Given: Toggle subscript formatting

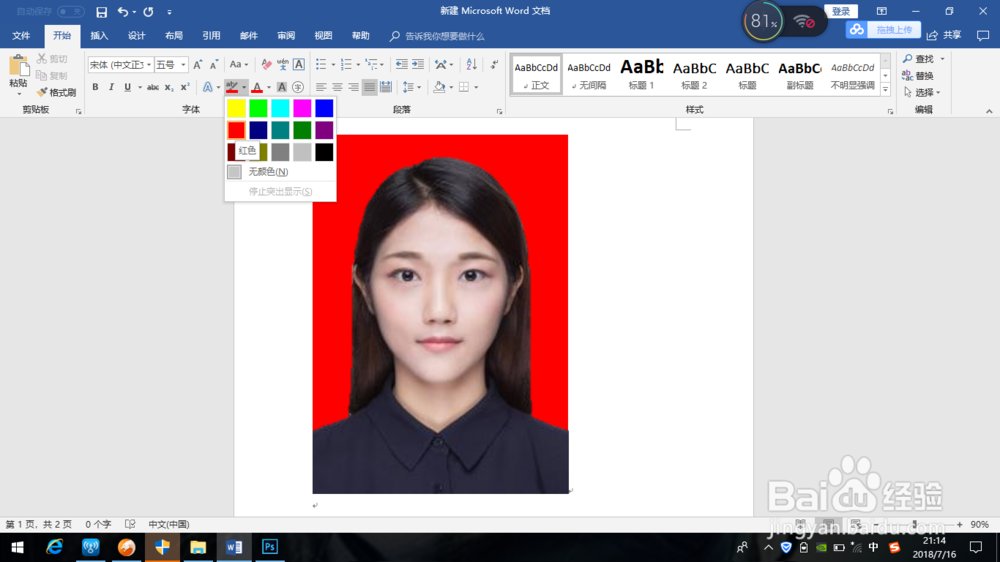Looking at the screenshot, I should tap(168, 87).
